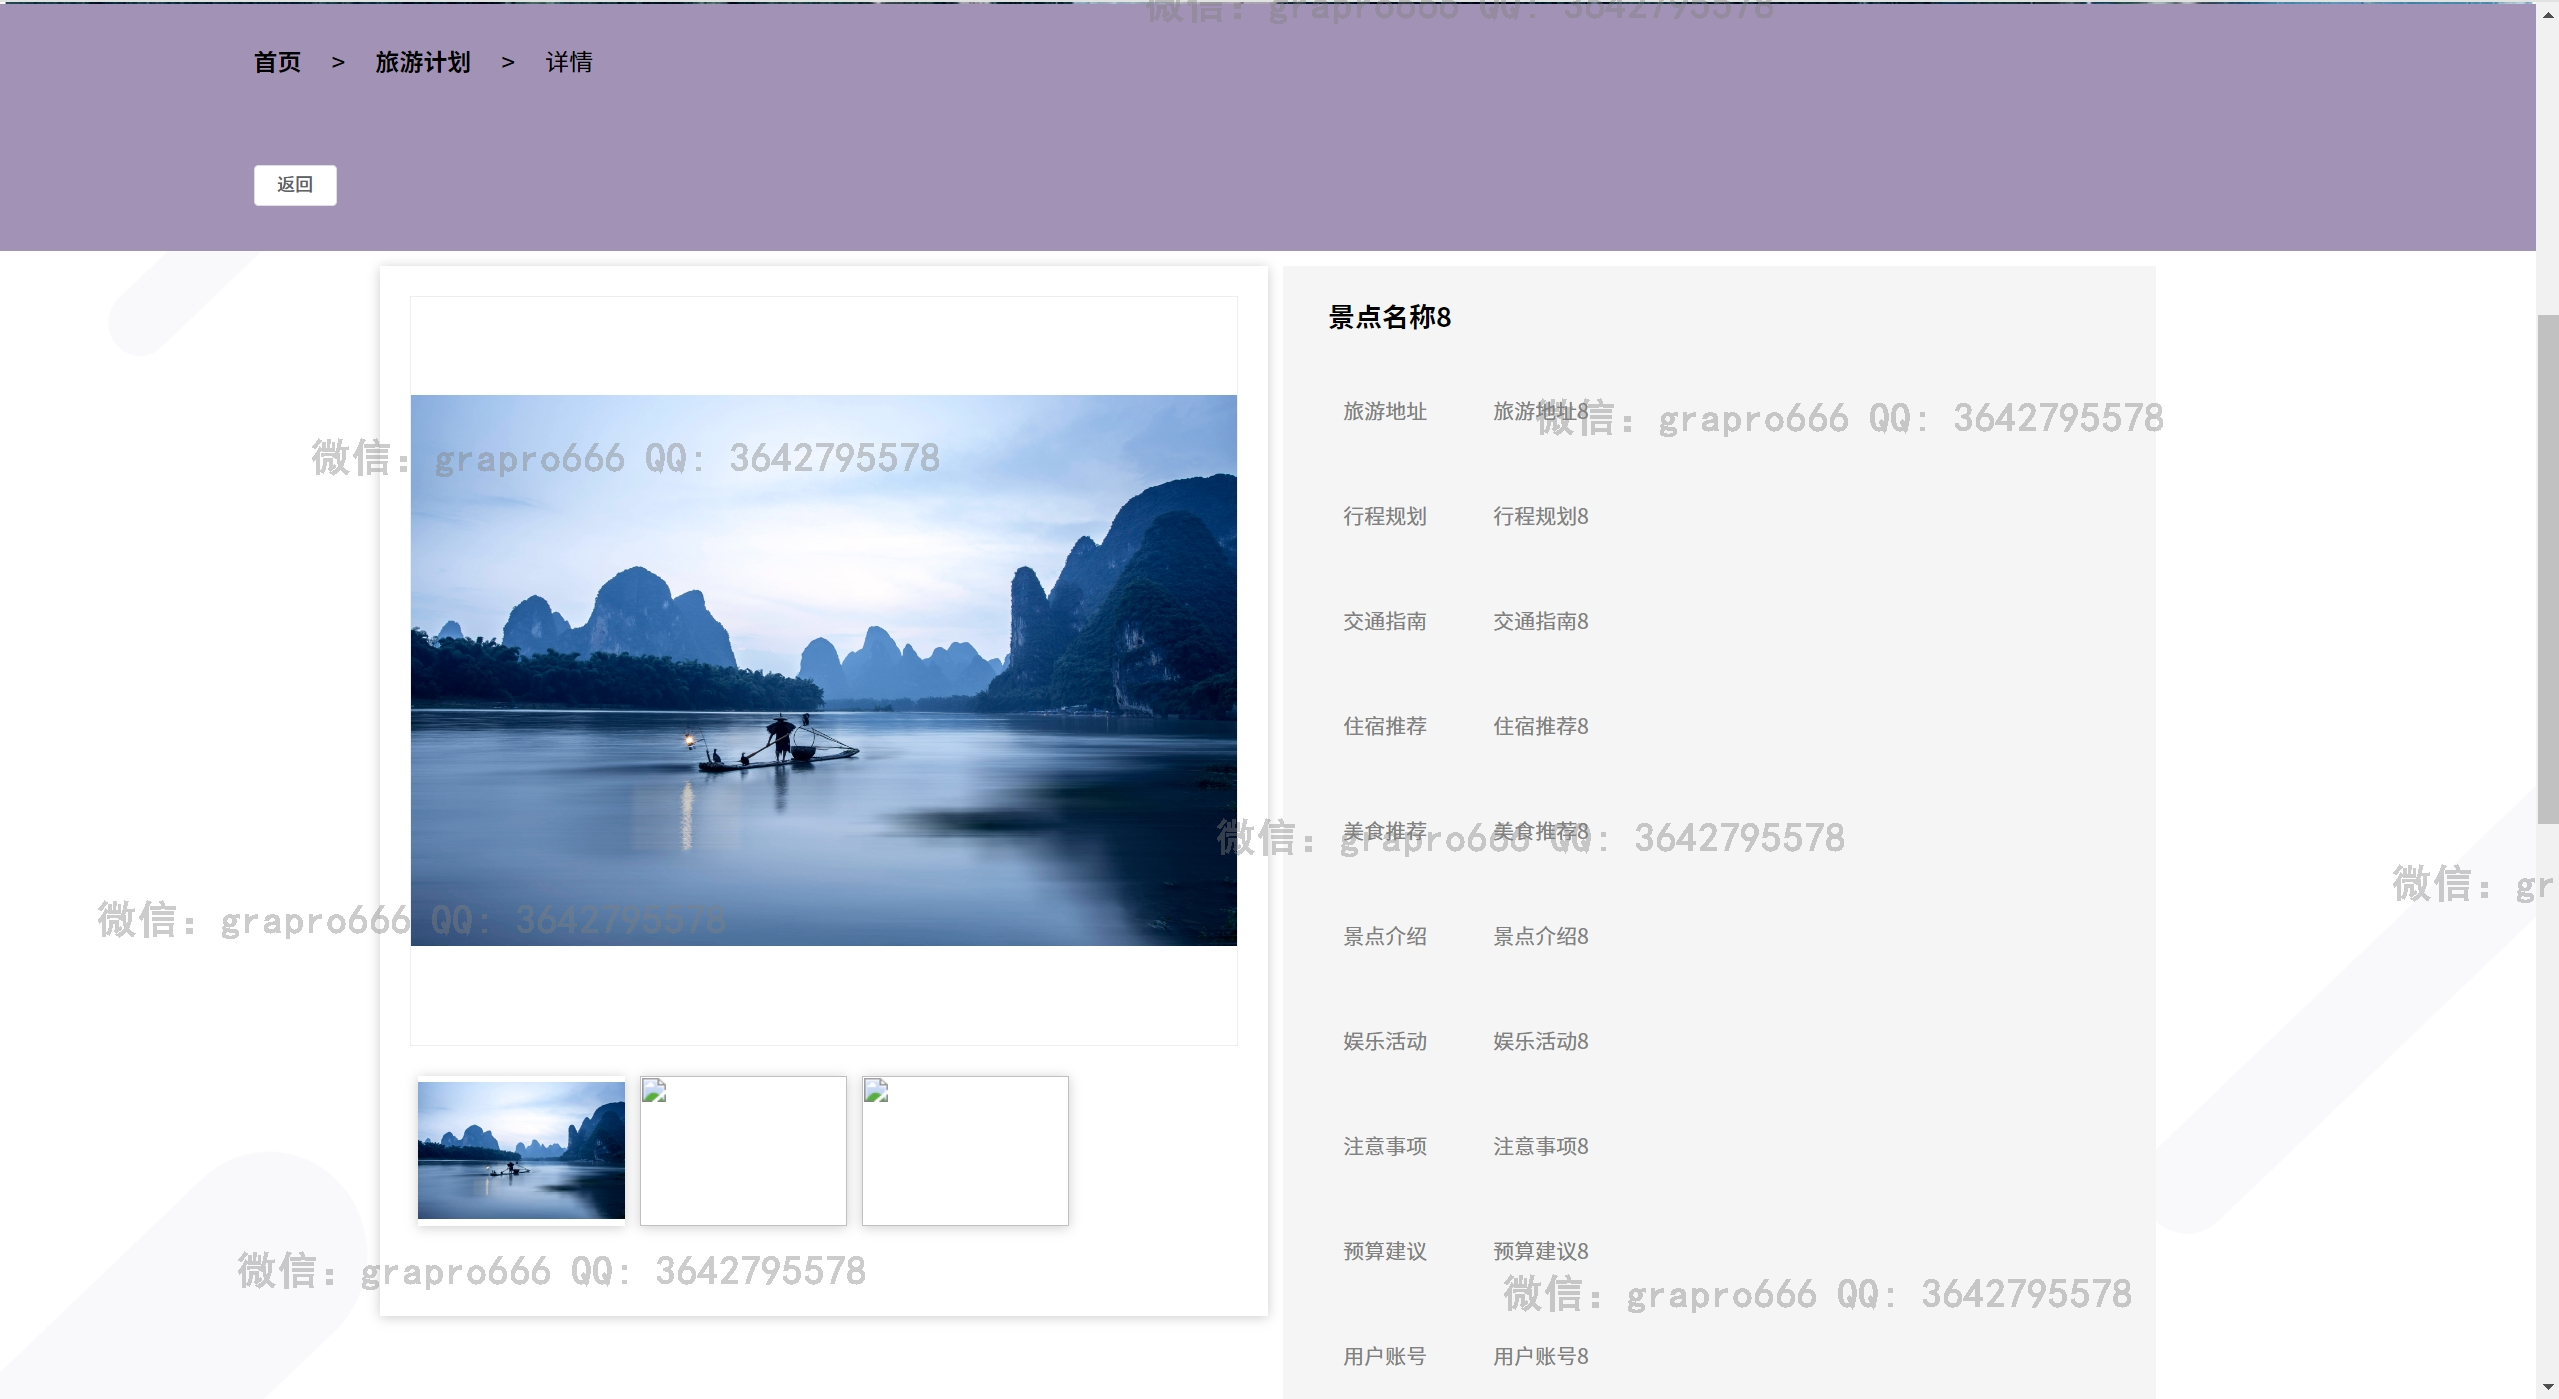The image size is (2559, 1399).
Task: Click the 用户账号8 value text
Action: click(x=1540, y=1356)
